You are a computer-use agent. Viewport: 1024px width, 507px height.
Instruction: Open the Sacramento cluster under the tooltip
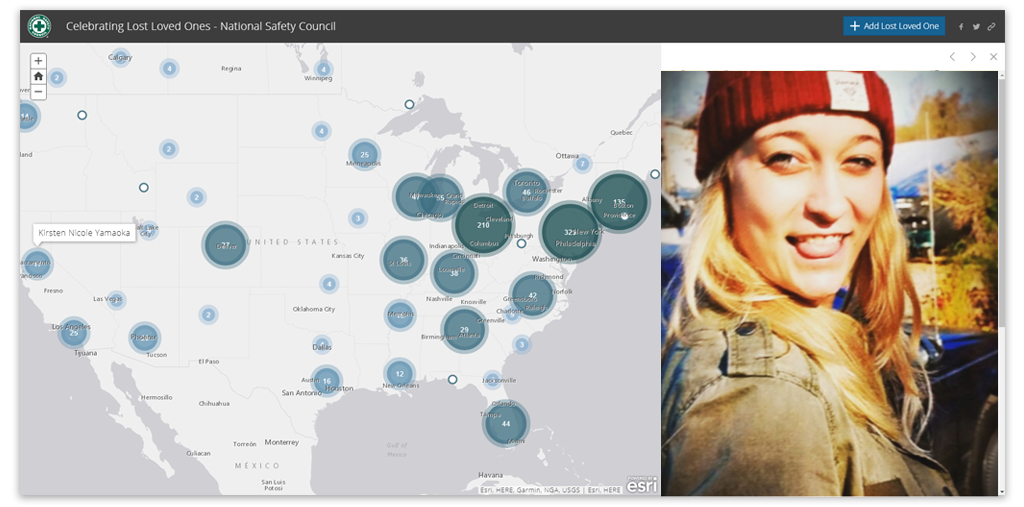click(x=37, y=264)
